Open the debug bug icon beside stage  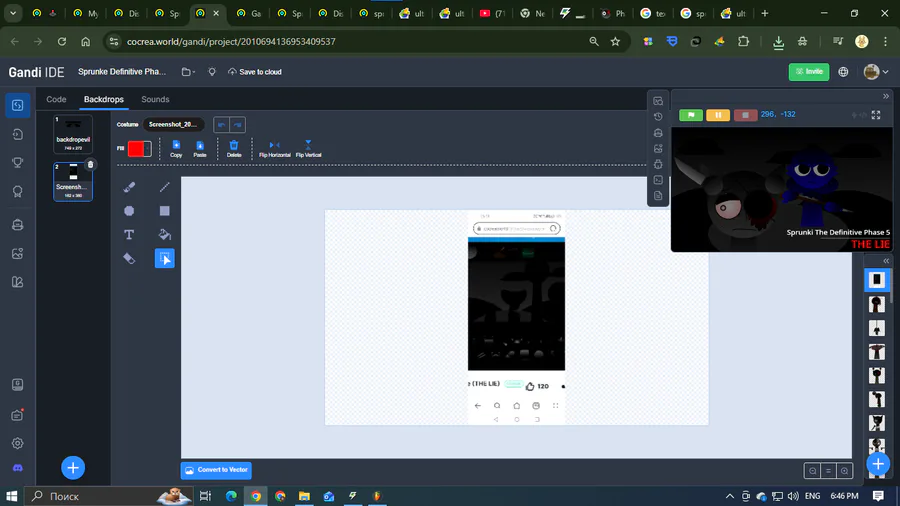(x=658, y=164)
